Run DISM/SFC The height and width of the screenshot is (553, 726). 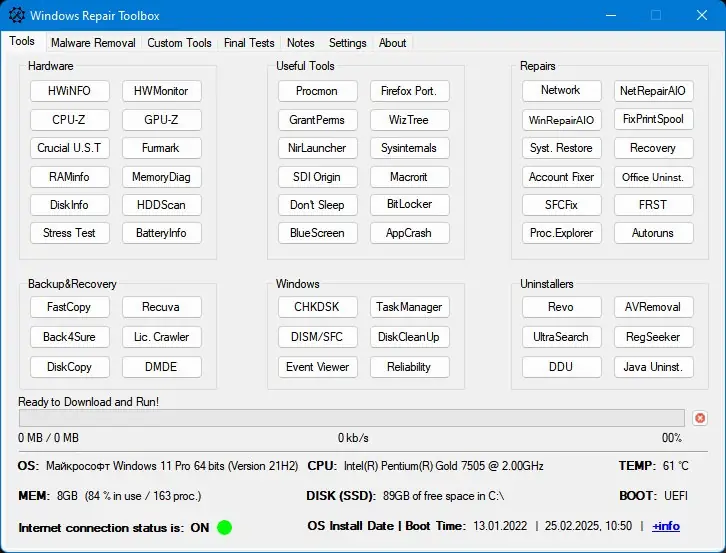pos(317,337)
